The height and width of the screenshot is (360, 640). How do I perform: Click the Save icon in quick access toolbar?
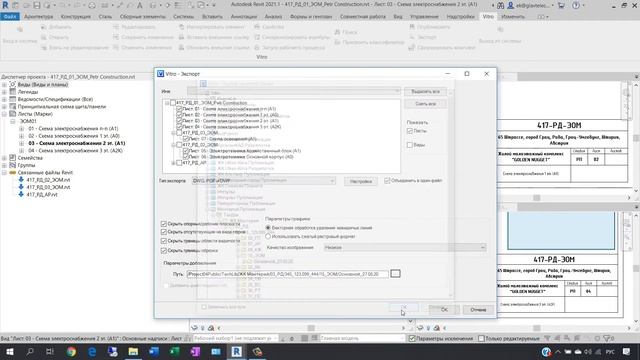[x=37, y=5]
